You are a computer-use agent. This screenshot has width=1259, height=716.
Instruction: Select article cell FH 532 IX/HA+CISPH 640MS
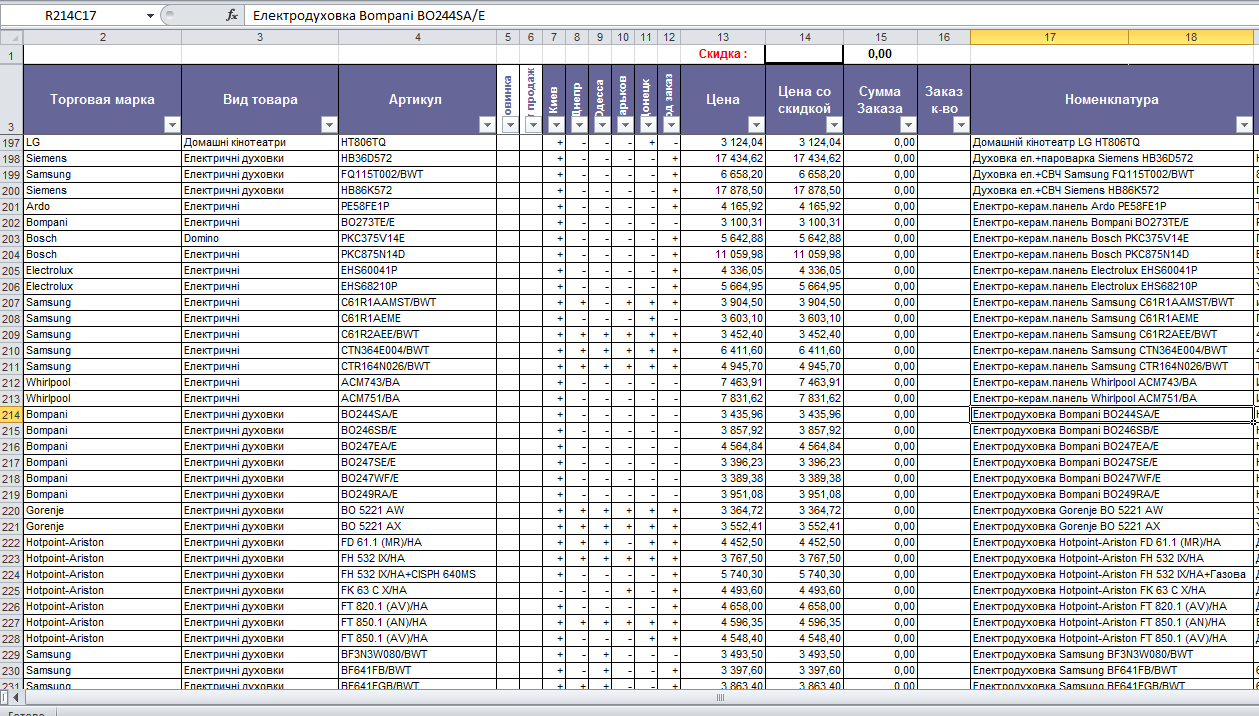coord(418,574)
